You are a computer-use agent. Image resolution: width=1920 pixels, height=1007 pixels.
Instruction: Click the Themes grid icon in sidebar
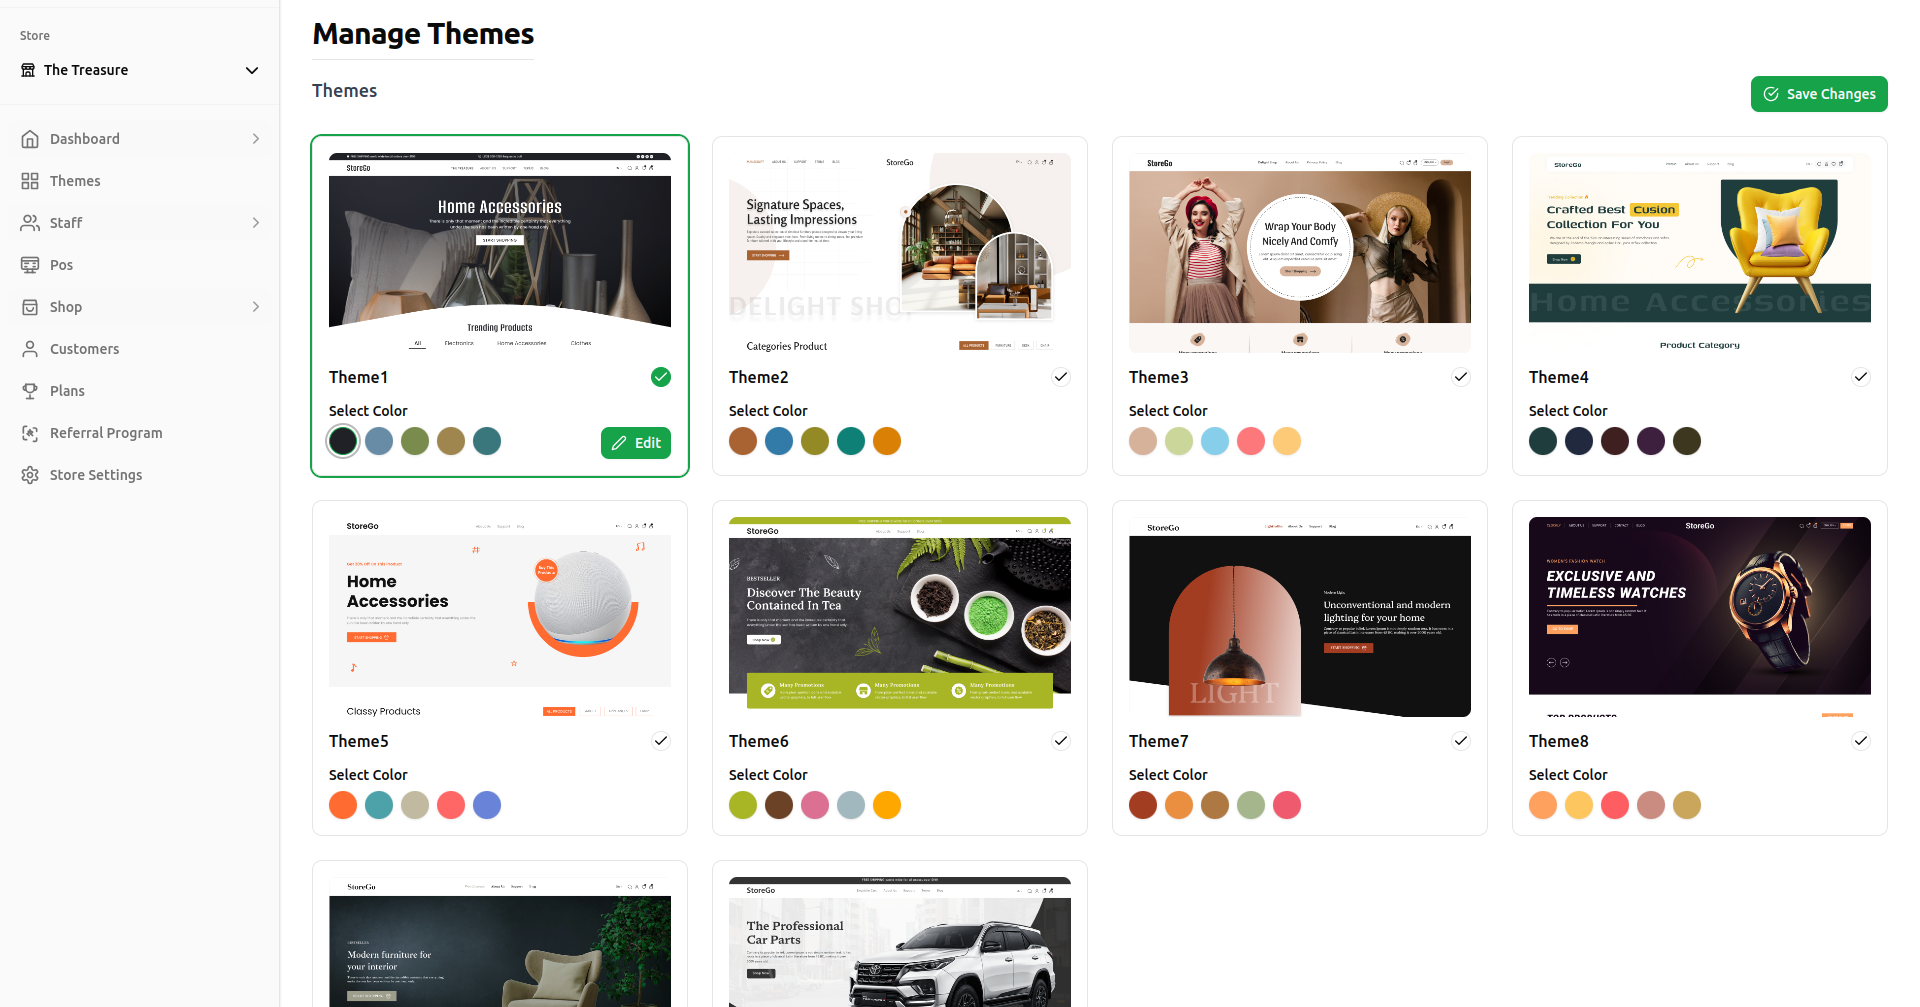pos(30,181)
